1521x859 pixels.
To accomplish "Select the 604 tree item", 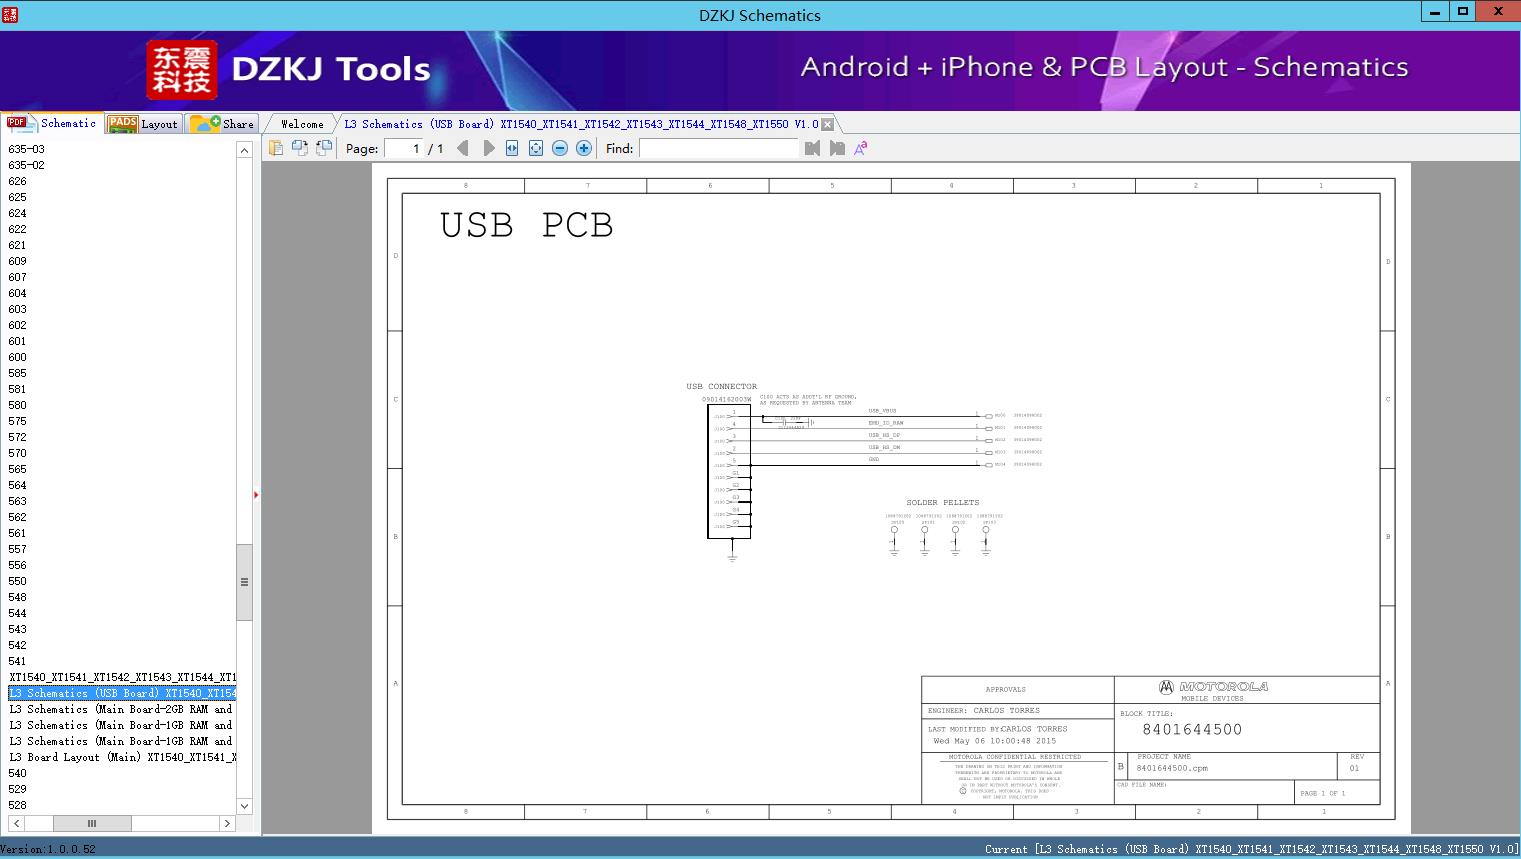I will [x=17, y=293].
